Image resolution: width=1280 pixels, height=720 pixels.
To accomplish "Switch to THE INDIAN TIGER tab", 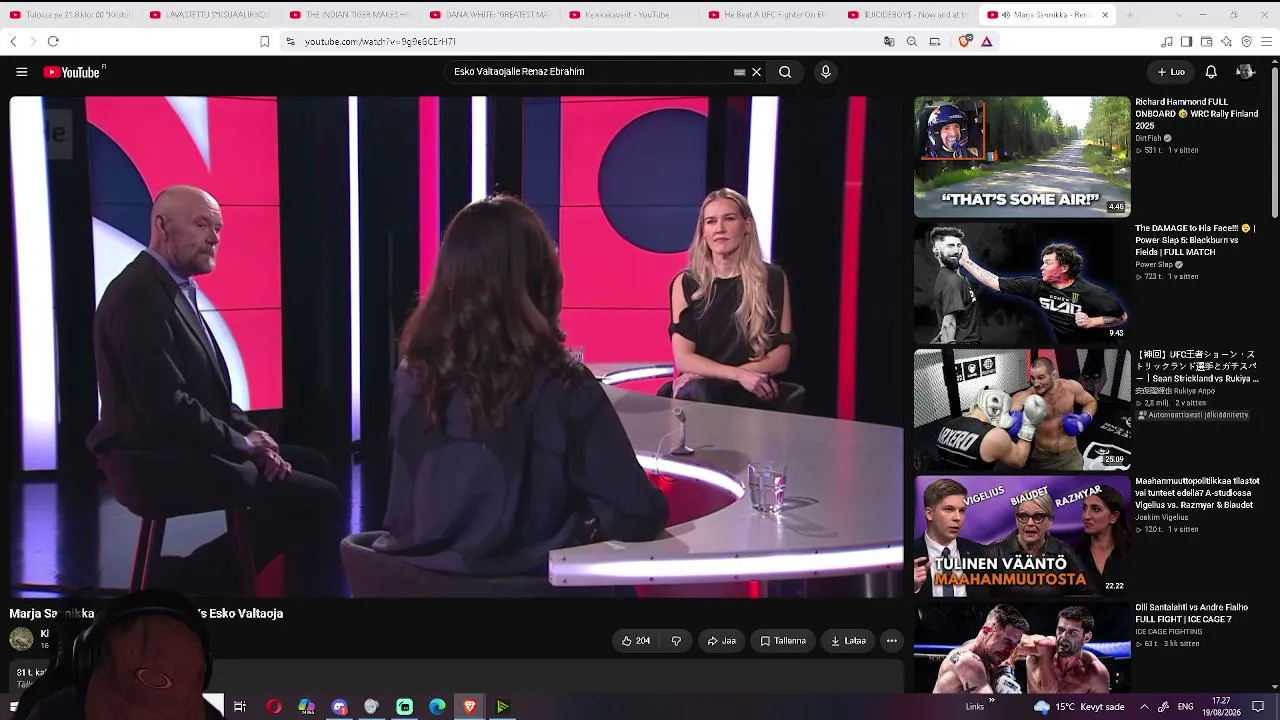I will point(348,15).
